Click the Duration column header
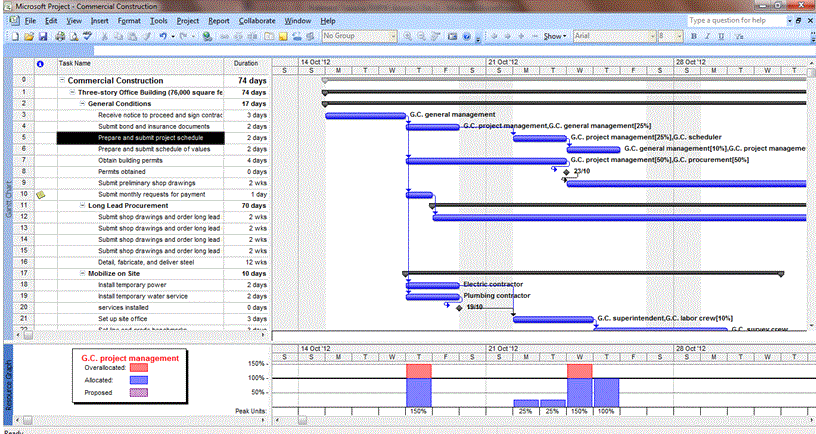Screen dimensions: 816x434 pyautogui.click(x=247, y=66)
